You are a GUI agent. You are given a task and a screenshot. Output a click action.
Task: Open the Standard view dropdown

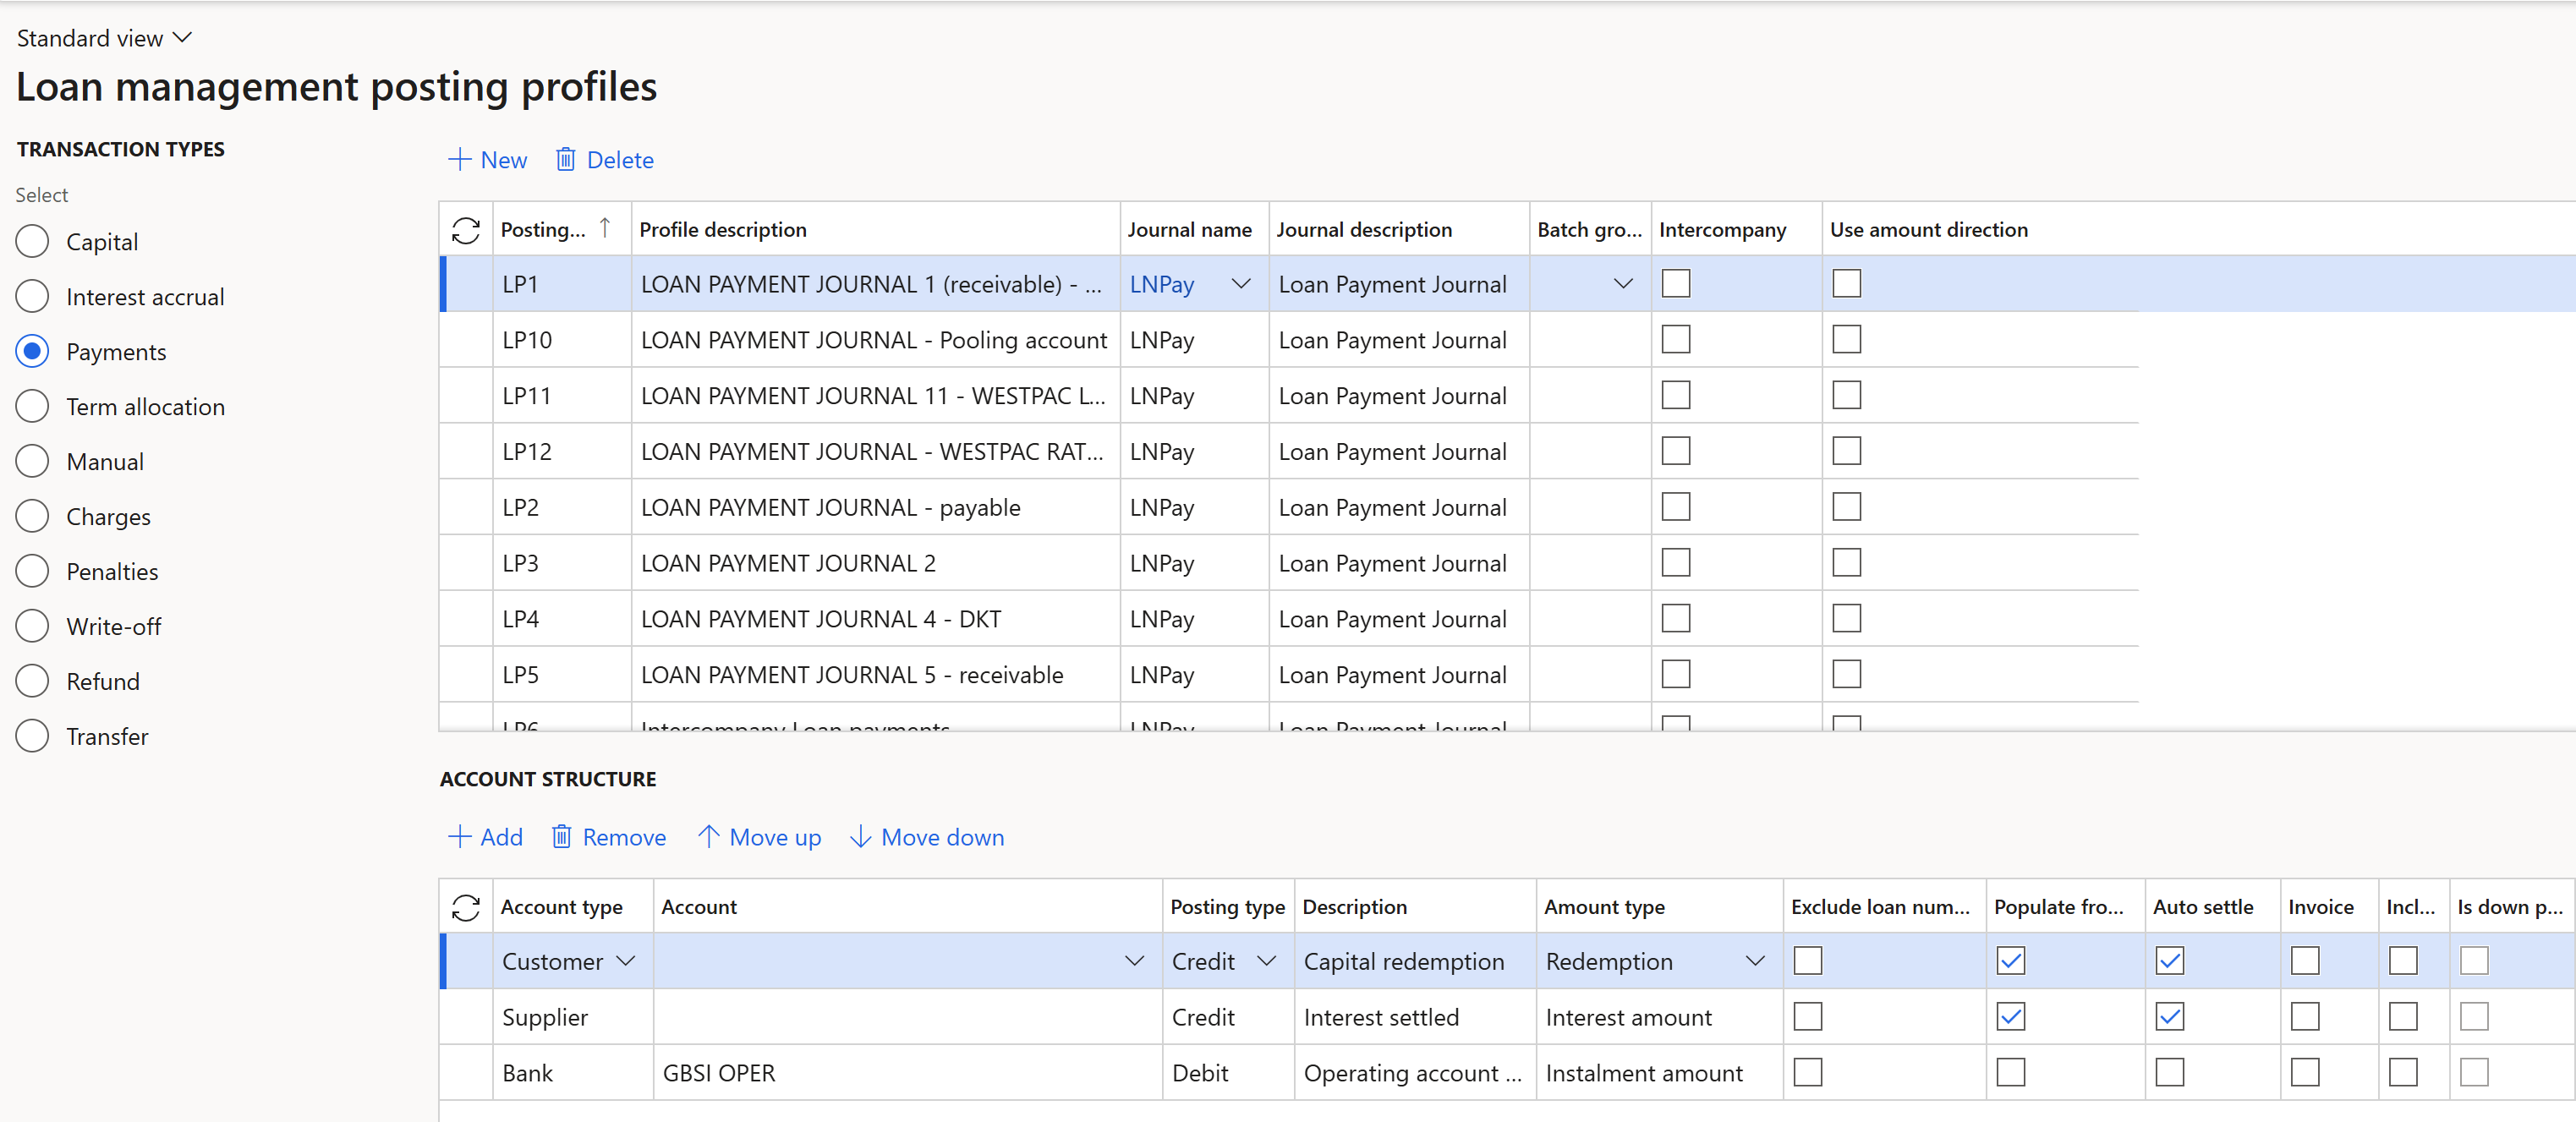pyautogui.click(x=104, y=38)
